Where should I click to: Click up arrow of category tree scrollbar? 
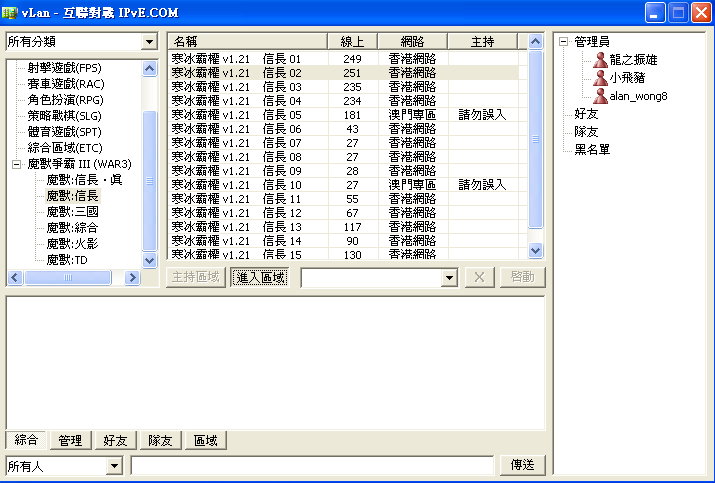150,68
